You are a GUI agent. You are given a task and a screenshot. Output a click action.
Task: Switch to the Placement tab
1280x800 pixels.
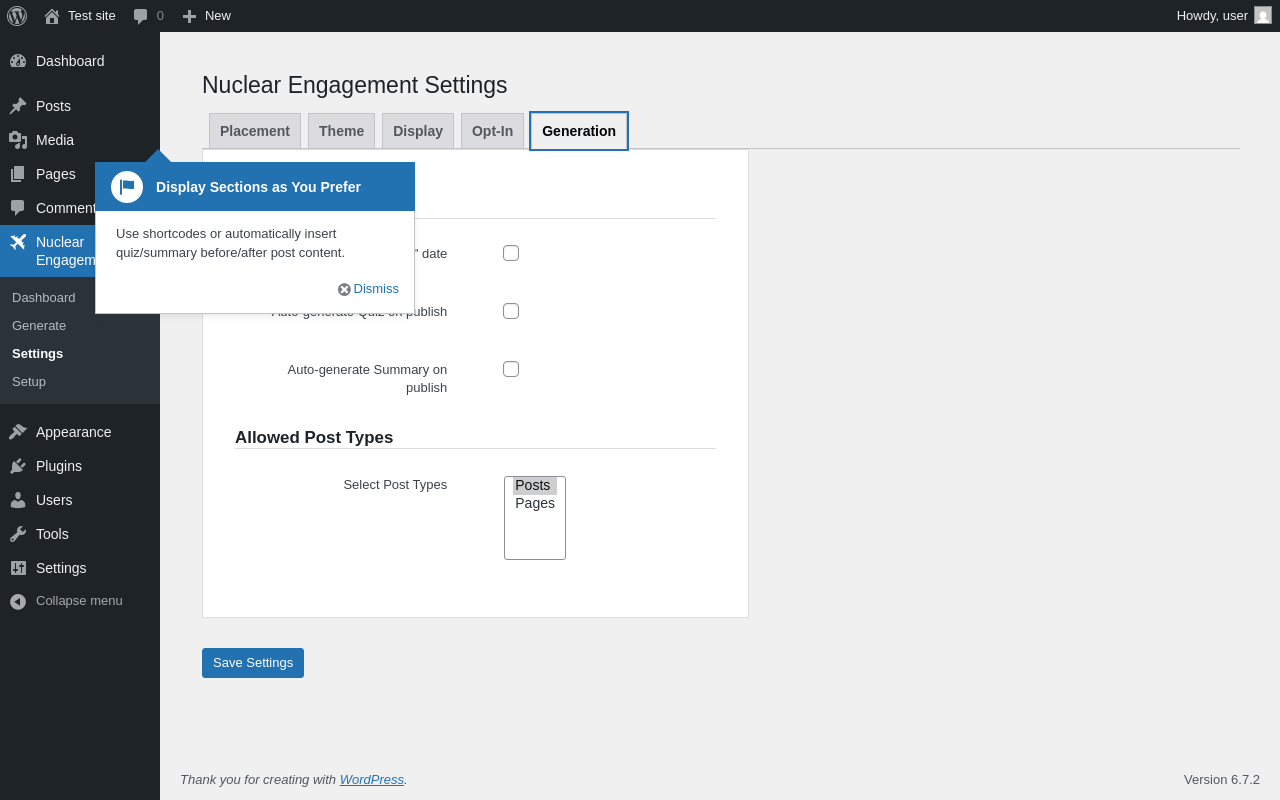pos(255,131)
